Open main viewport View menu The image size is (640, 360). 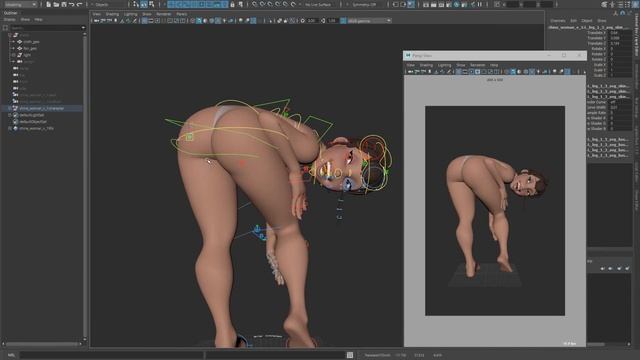[x=96, y=14]
